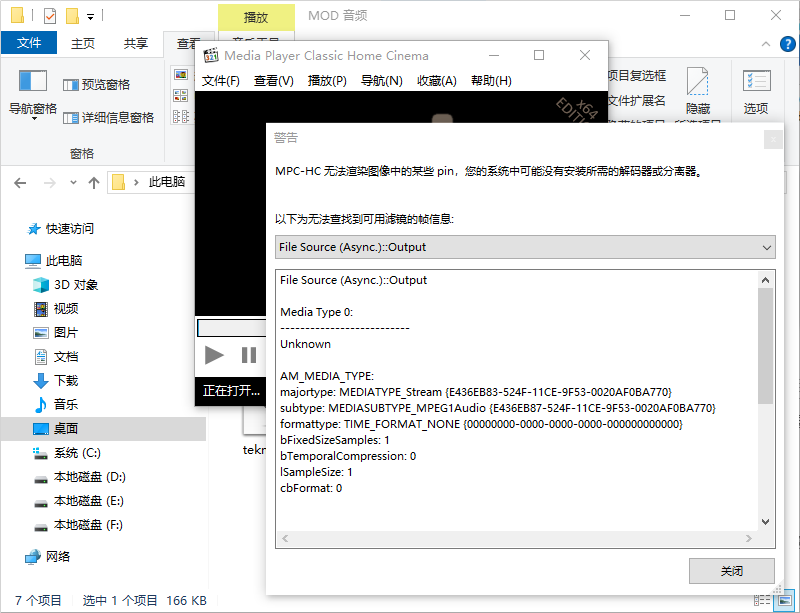This screenshot has height=613, width=800.
Task: Select 播放 contextual tab in Explorer
Action: click(256, 17)
